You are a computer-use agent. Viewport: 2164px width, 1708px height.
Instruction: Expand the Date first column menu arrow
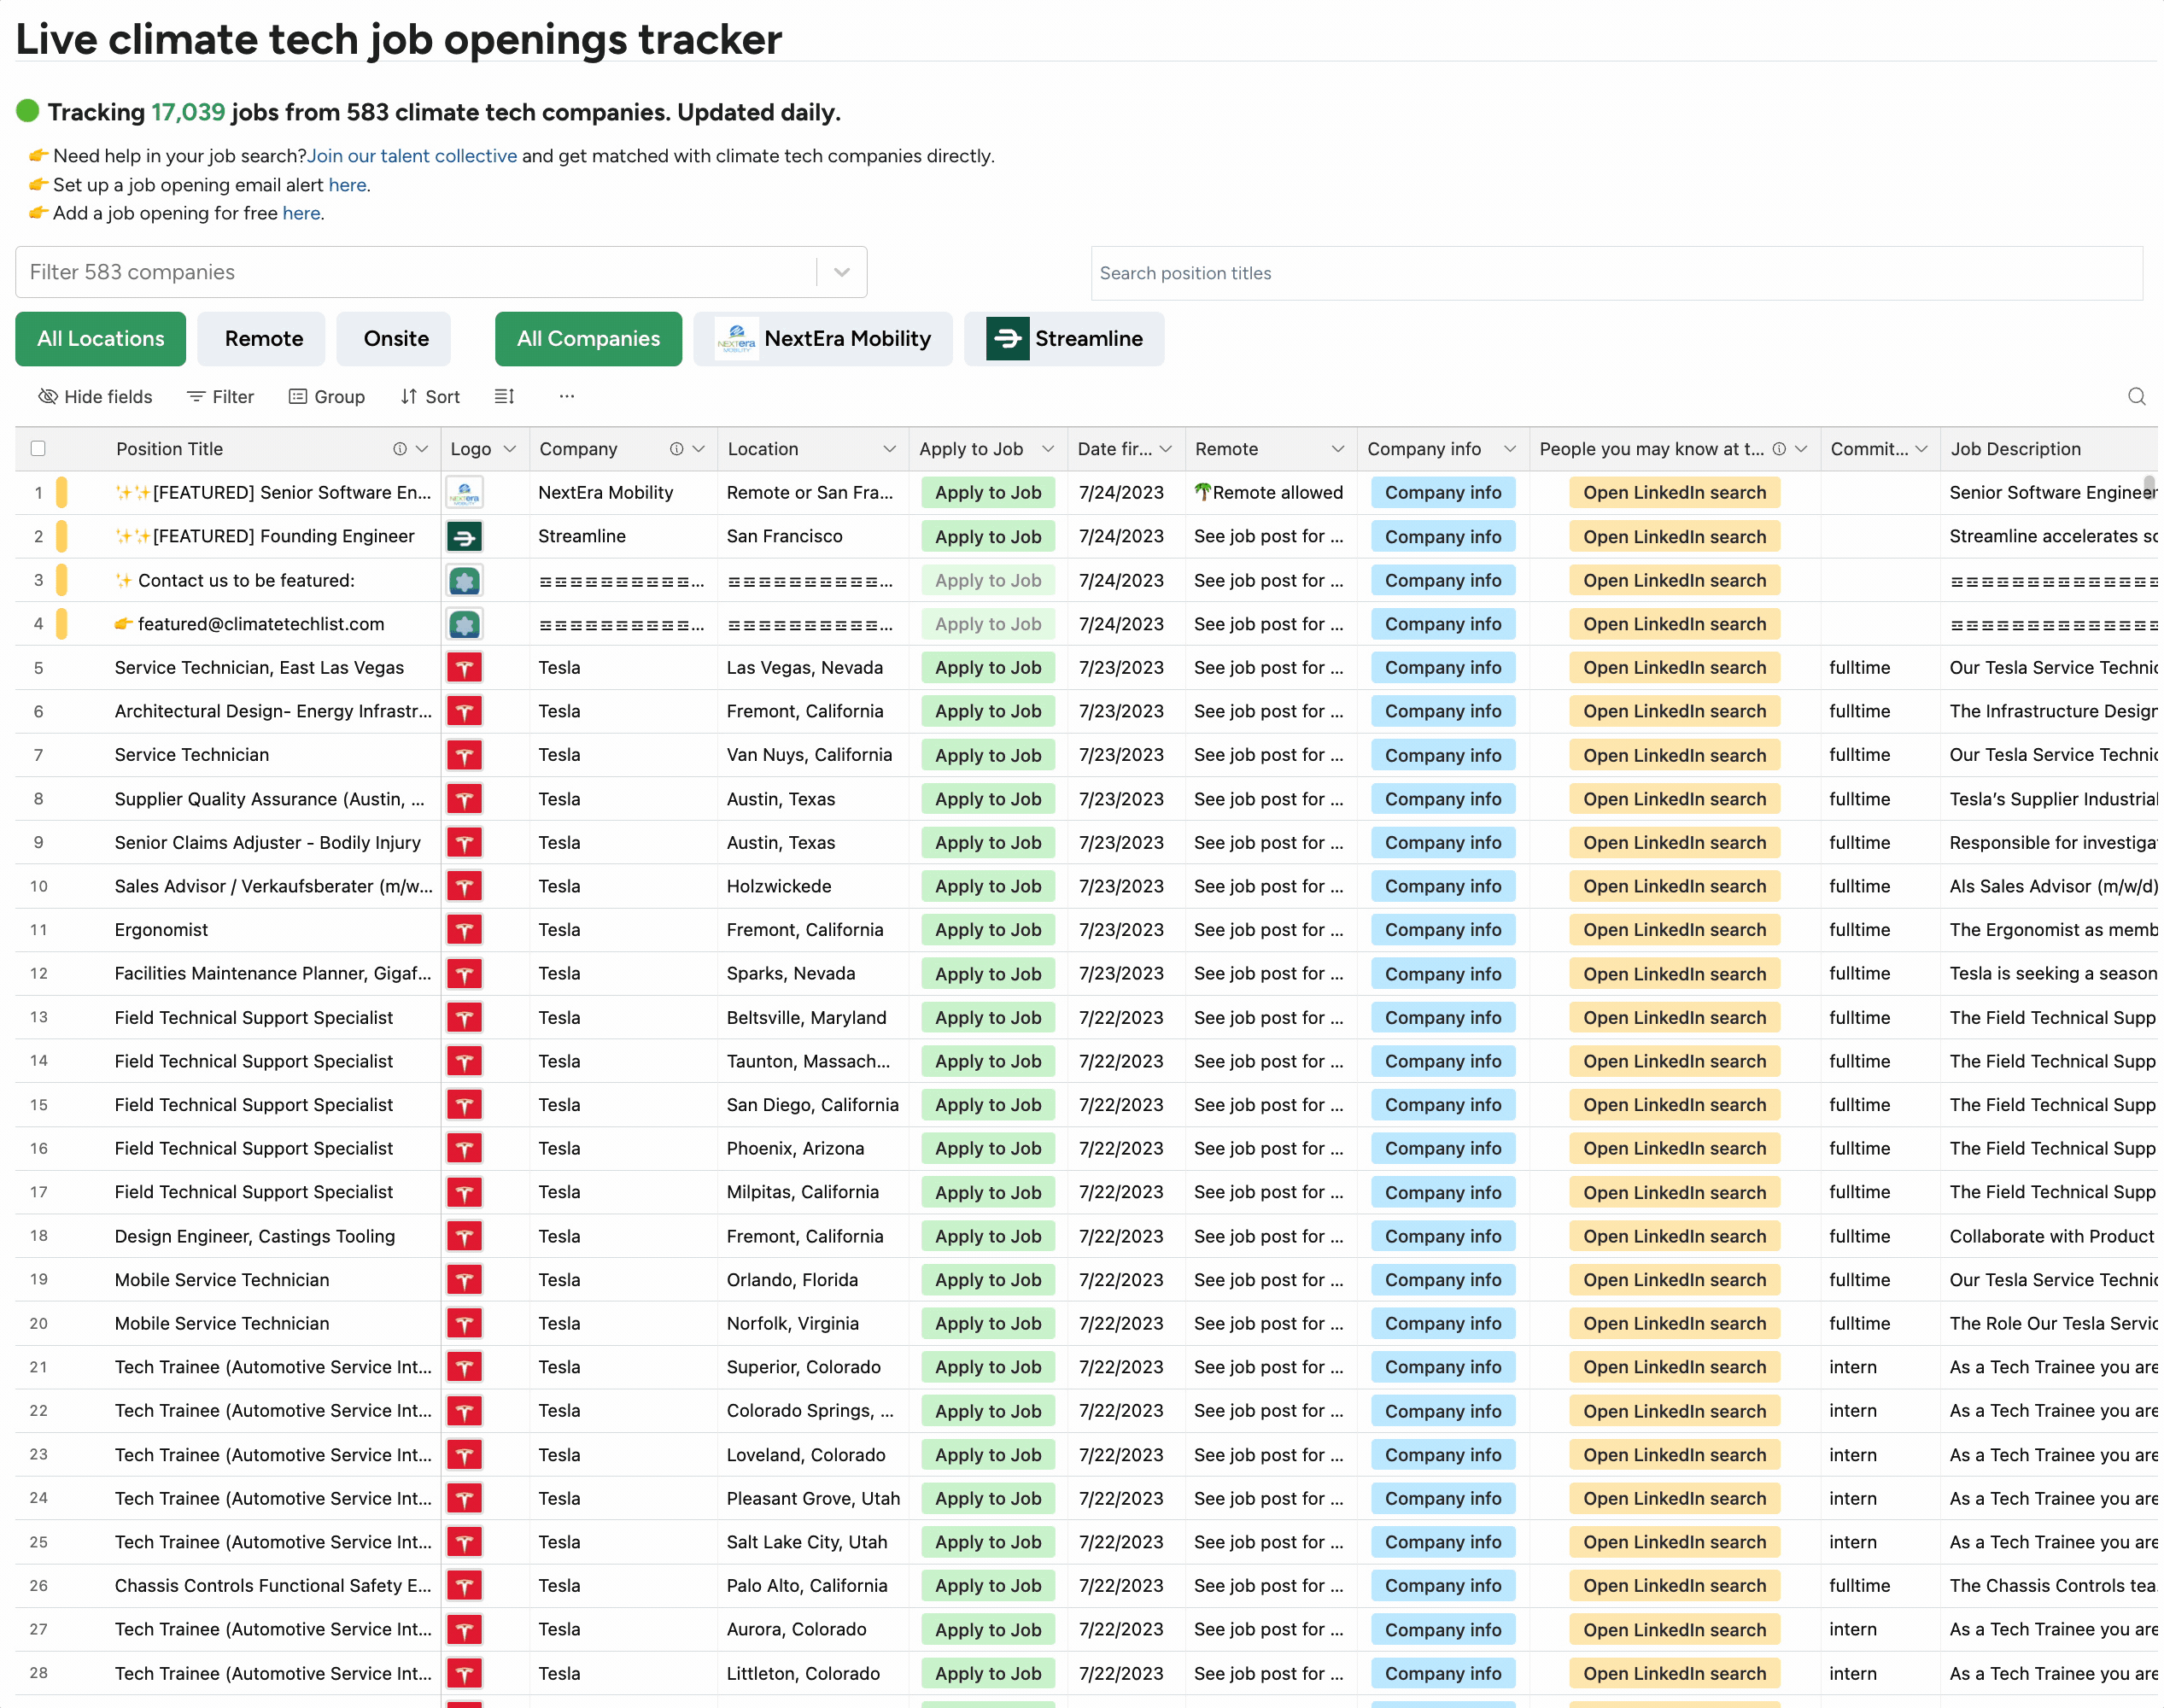[x=1166, y=449]
